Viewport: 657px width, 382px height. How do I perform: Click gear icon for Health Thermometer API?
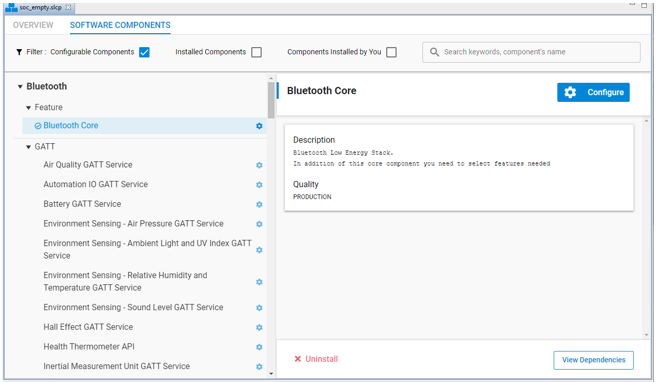[x=259, y=347]
